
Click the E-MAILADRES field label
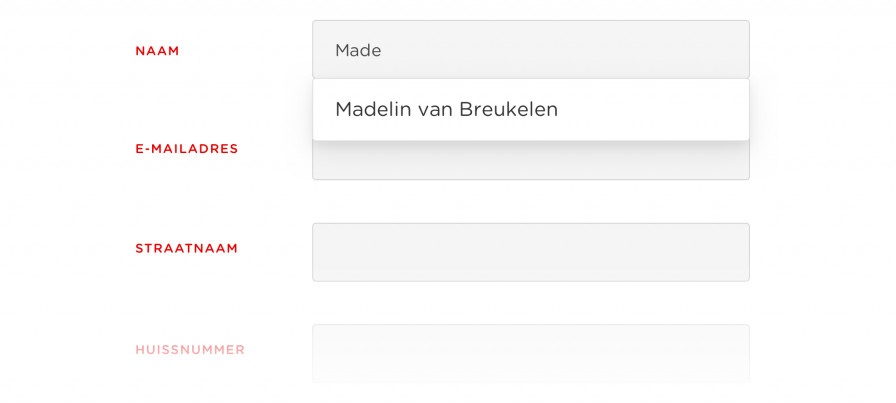click(187, 149)
